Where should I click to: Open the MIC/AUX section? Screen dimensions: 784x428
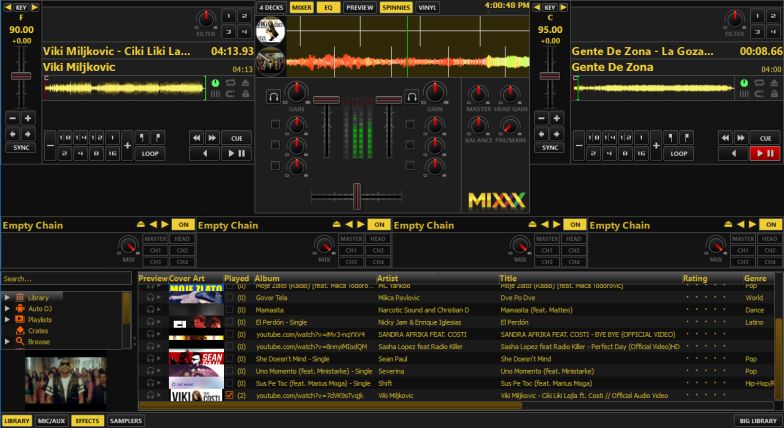52,421
